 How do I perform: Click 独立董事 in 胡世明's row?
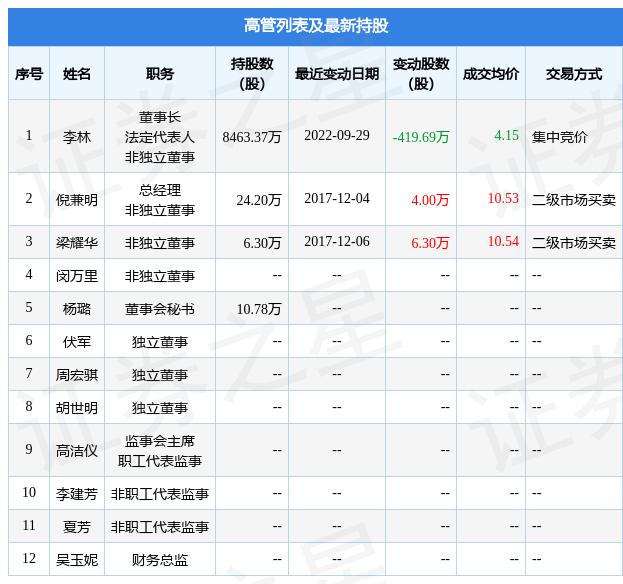click(160, 408)
